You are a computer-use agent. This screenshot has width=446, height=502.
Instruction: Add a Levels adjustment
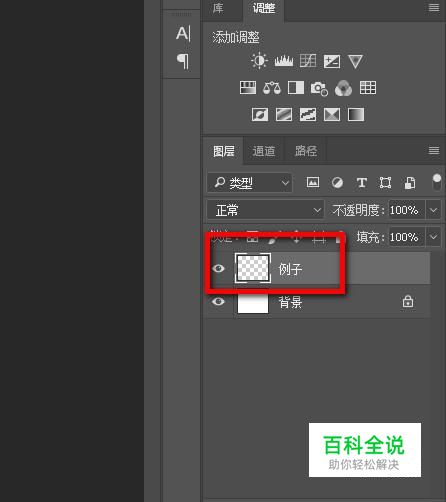(284, 61)
